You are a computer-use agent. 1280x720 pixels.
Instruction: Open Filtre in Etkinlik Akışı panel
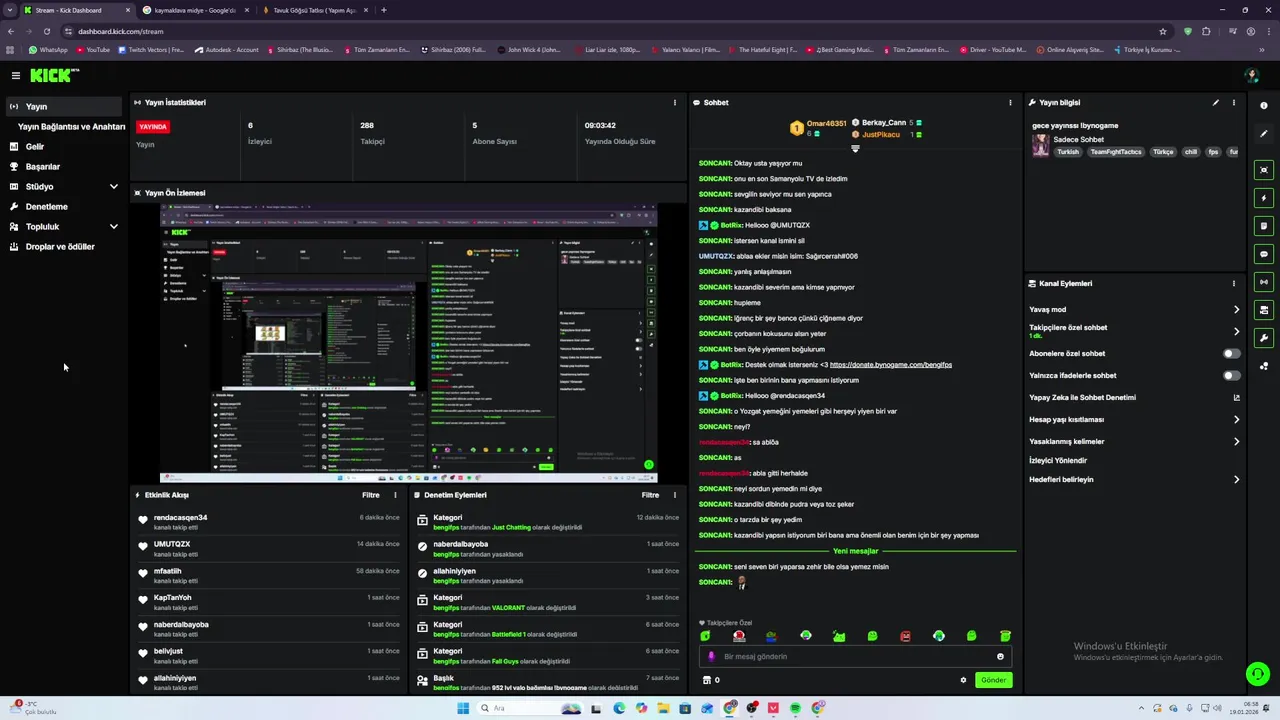tap(370, 495)
